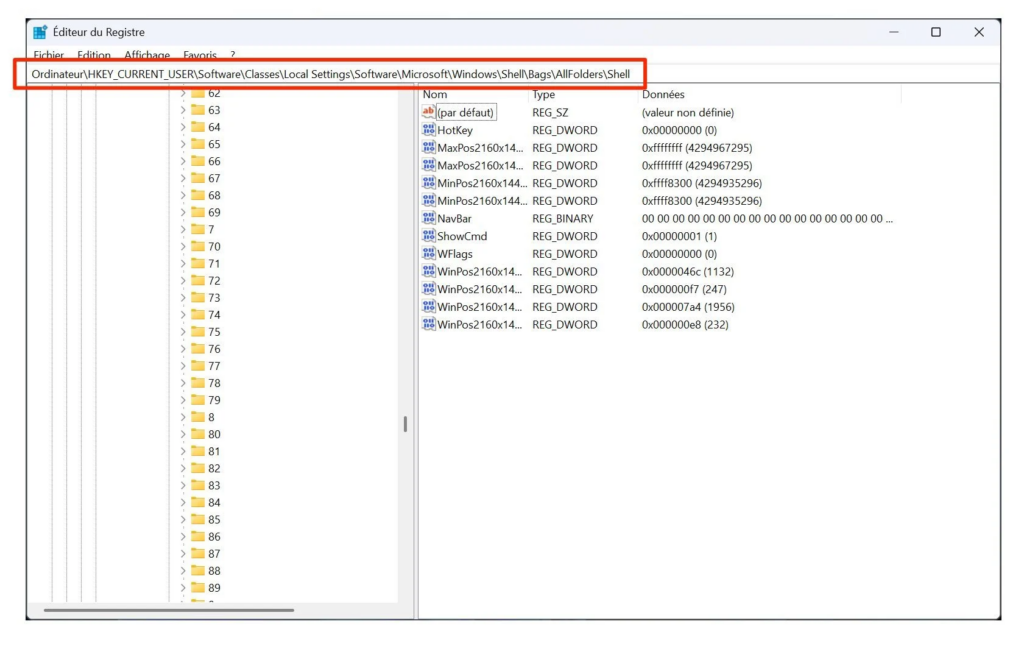1024x646 pixels.
Task: Click the Registry Editor app icon in title bar
Action: (x=40, y=32)
